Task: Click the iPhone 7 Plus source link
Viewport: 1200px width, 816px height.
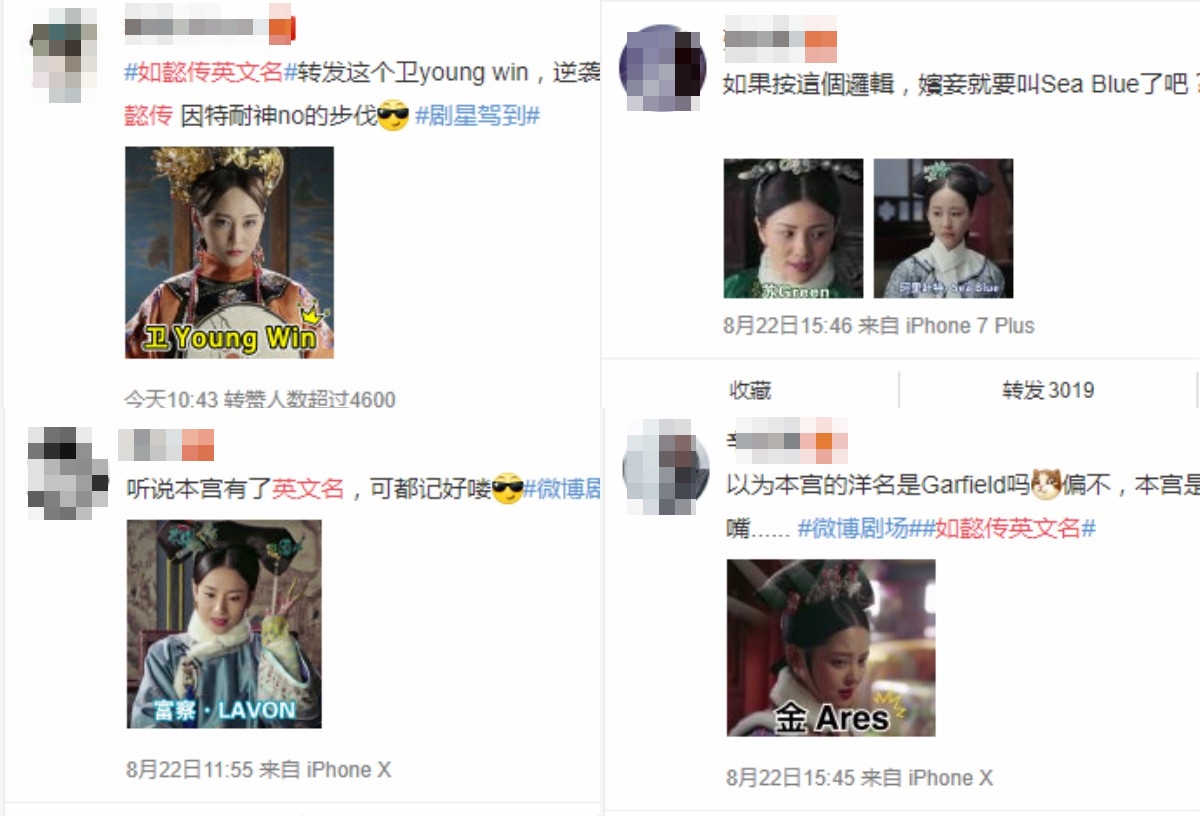Action: pyautogui.click(x=970, y=326)
